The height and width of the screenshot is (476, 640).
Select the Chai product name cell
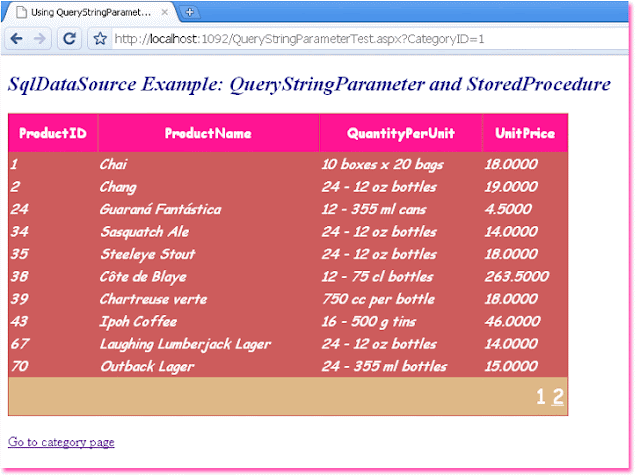click(x=209, y=164)
